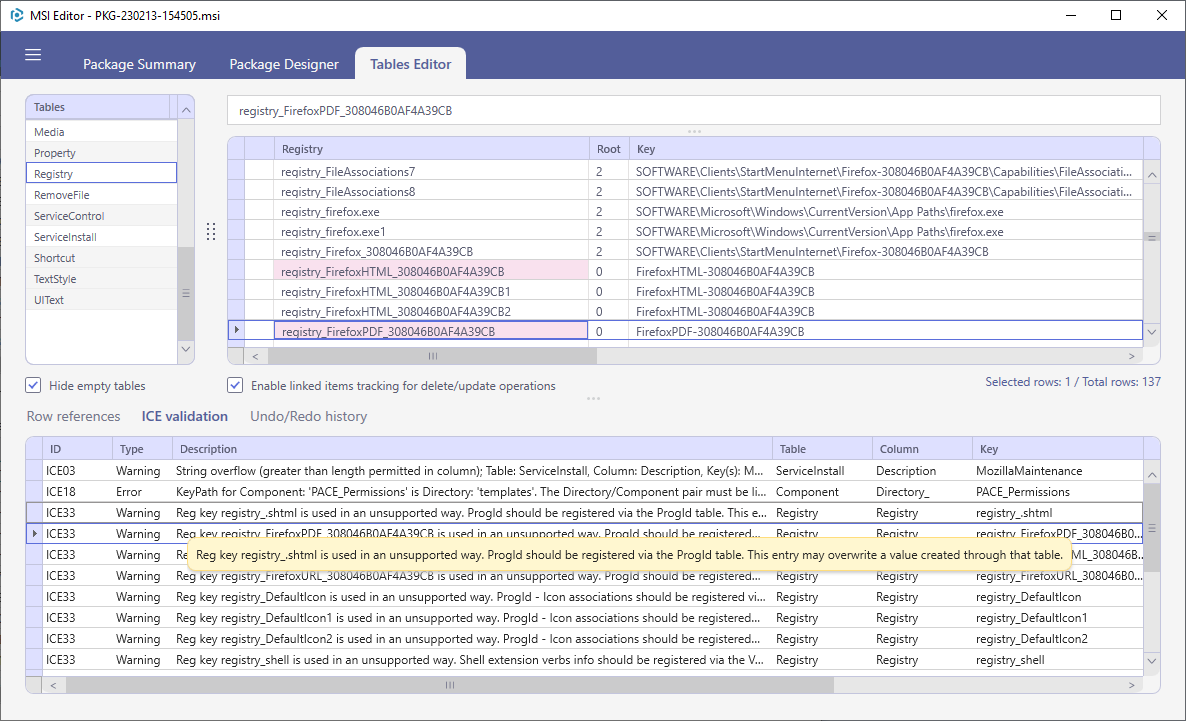Click the horizontal splitter dots below checkboxes
This screenshot has height=721, width=1186.
(x=593, y=398)
